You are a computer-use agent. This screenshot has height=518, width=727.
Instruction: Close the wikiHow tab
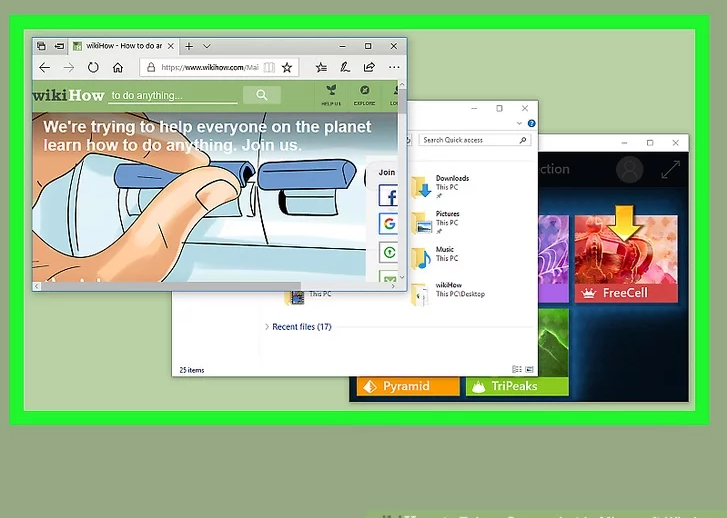(x=171, y=46)
